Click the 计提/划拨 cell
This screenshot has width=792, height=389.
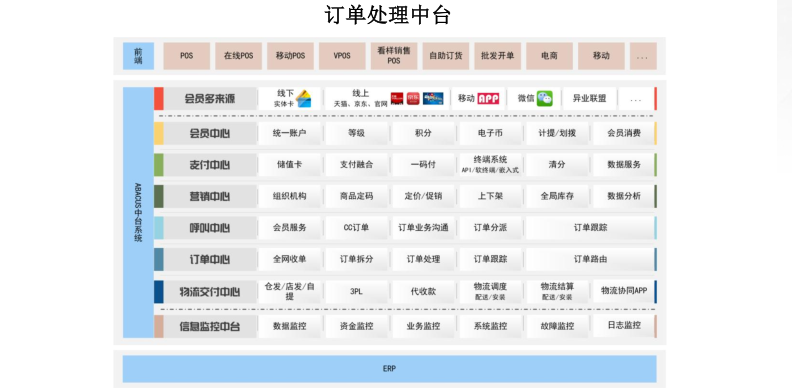click(x=557, y=133)
